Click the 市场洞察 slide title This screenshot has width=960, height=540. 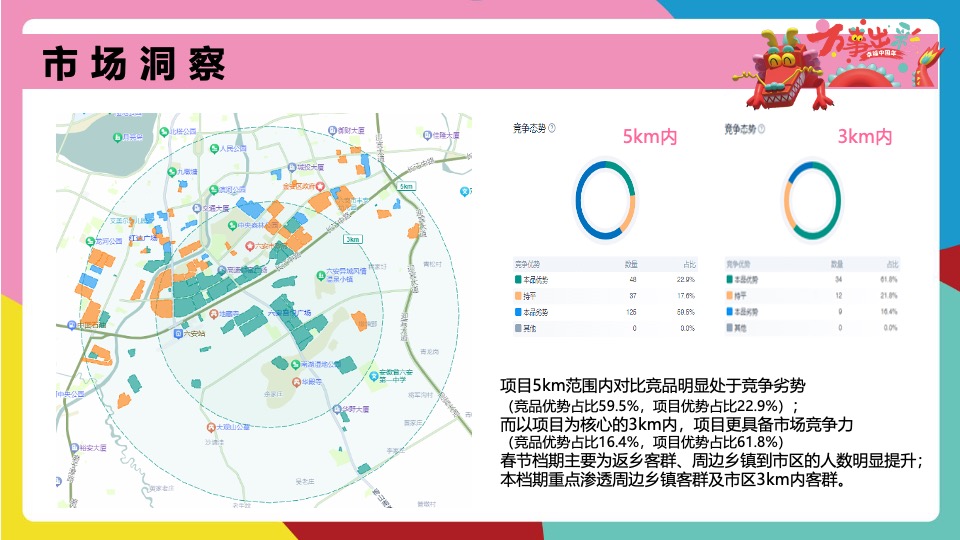pos(134,64)
